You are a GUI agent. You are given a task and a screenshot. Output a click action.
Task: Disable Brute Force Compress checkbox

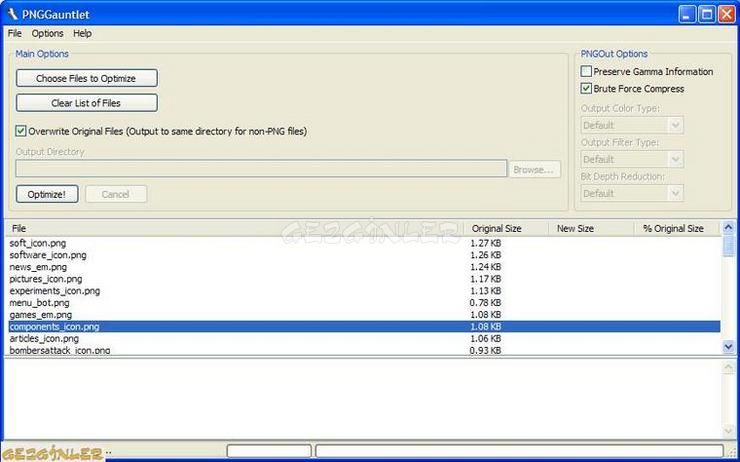click(x=586, y=89)
